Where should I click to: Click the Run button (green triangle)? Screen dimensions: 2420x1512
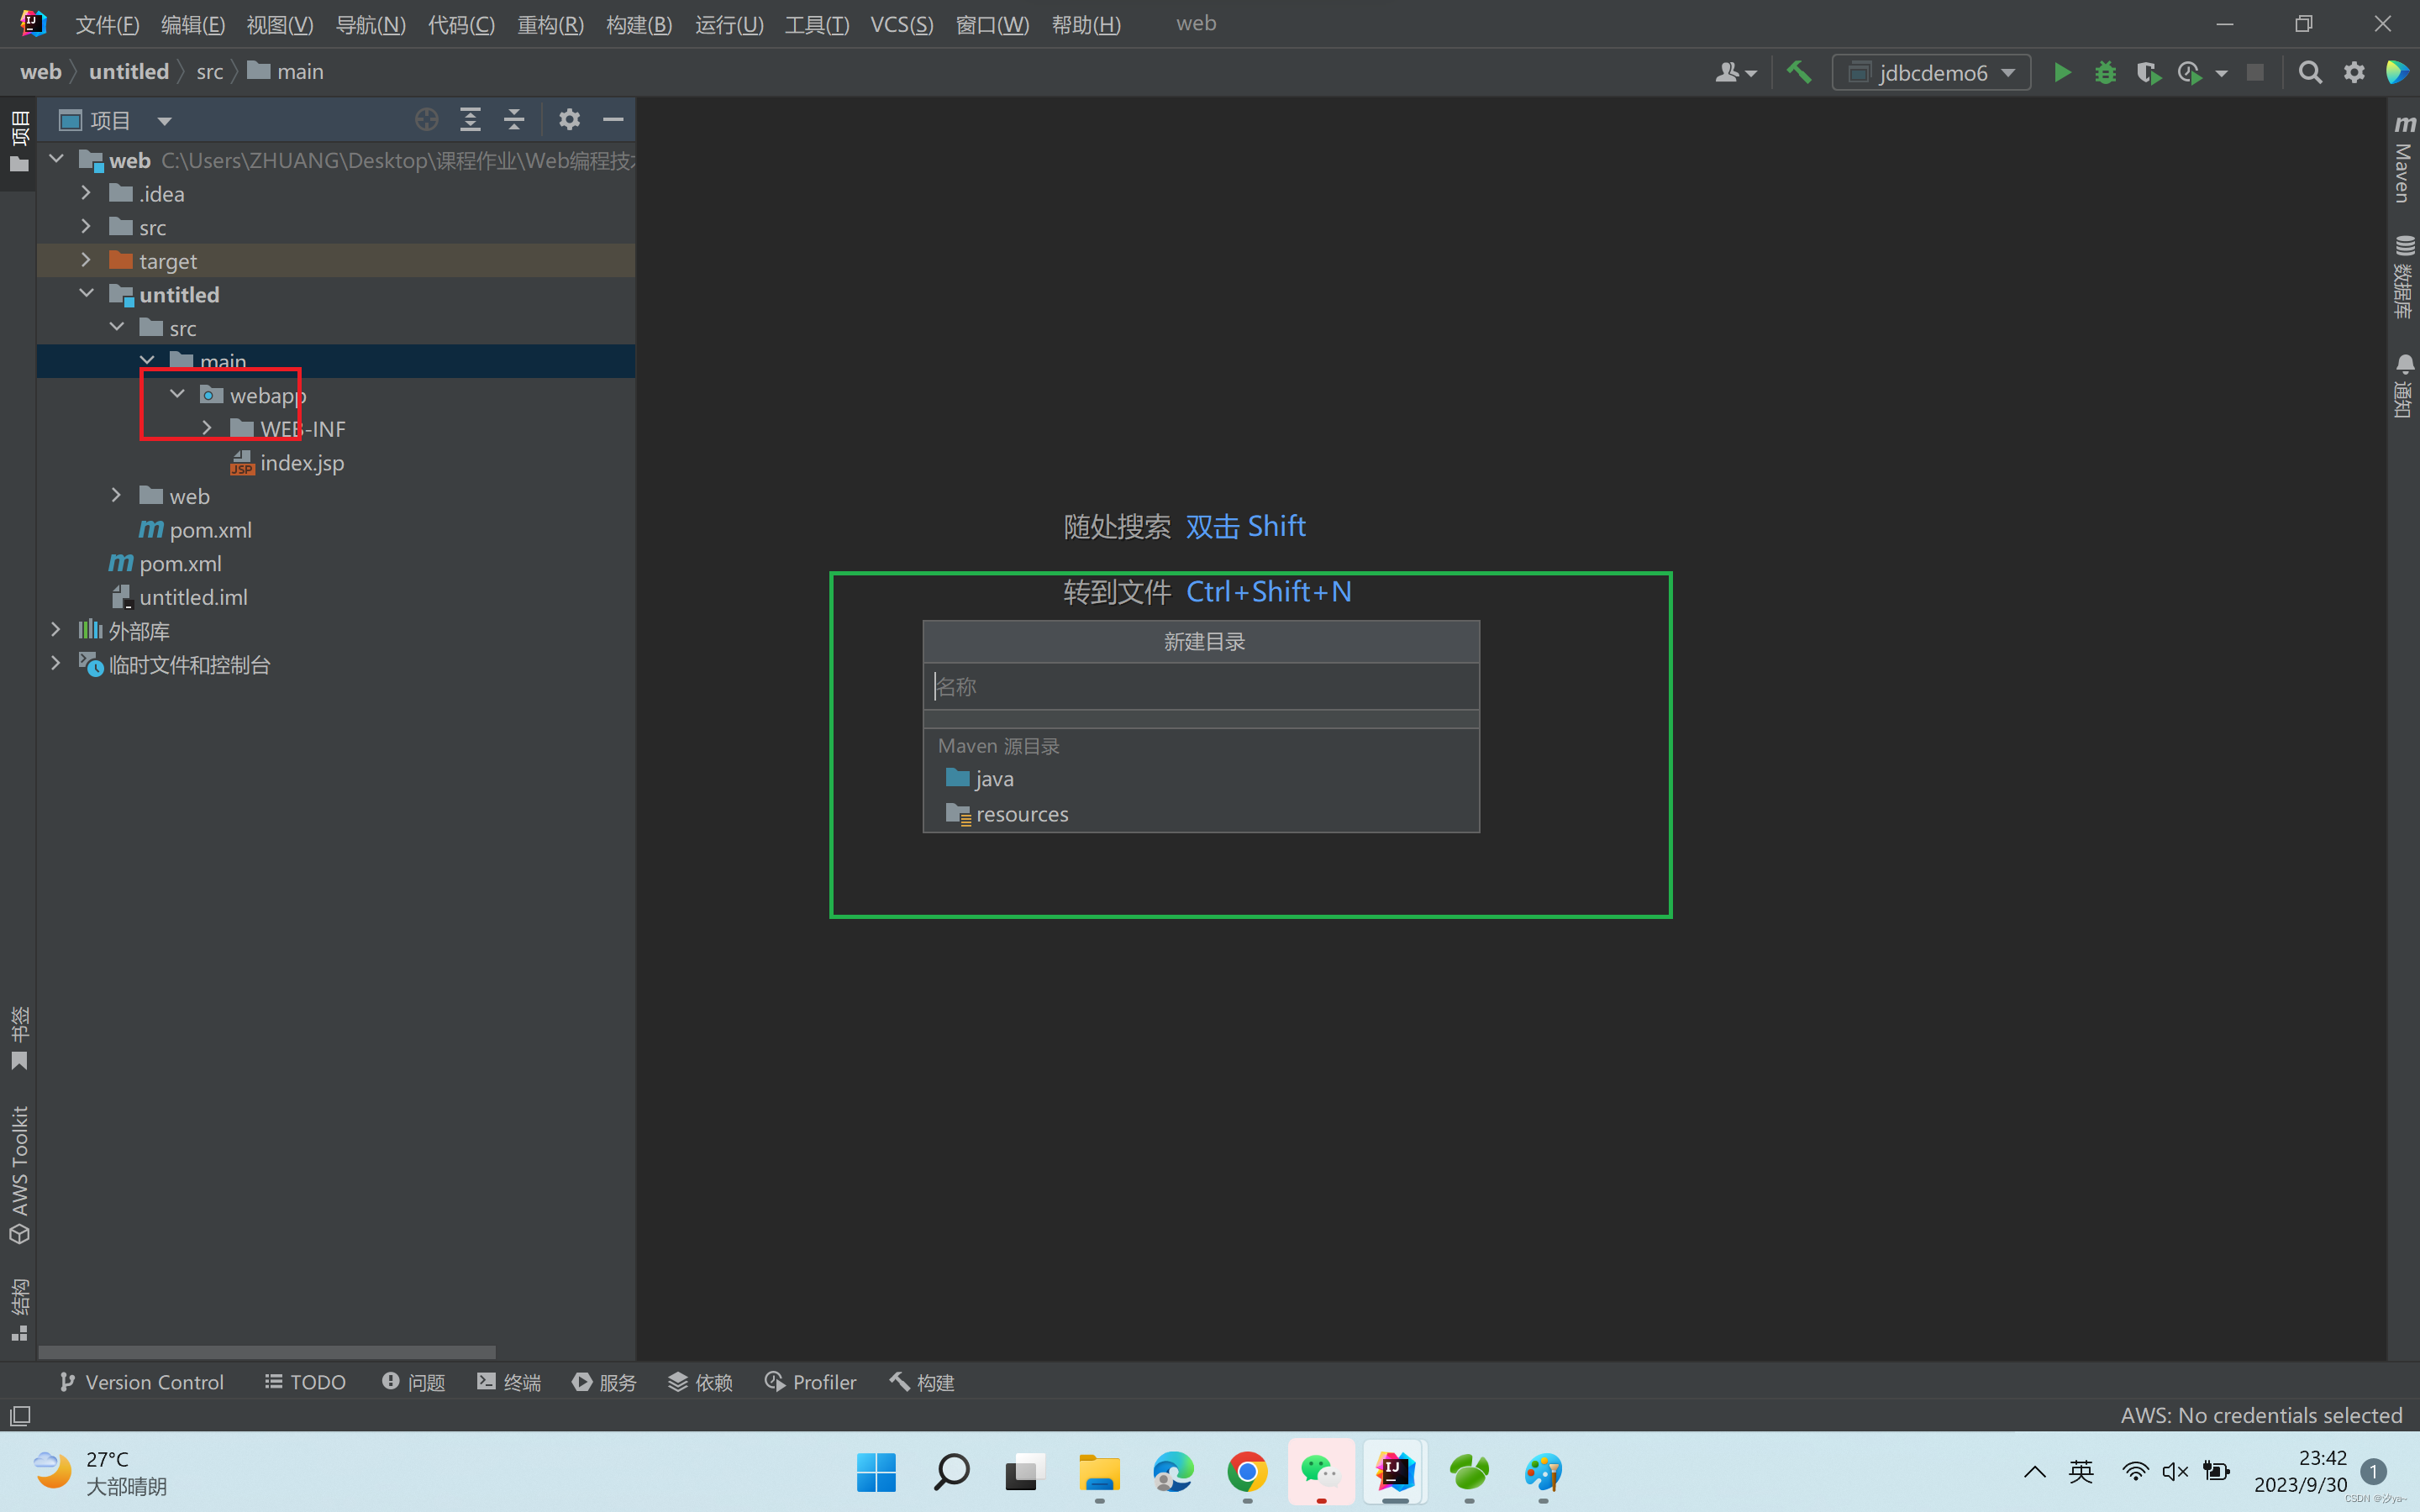[x=2061, y=71]
